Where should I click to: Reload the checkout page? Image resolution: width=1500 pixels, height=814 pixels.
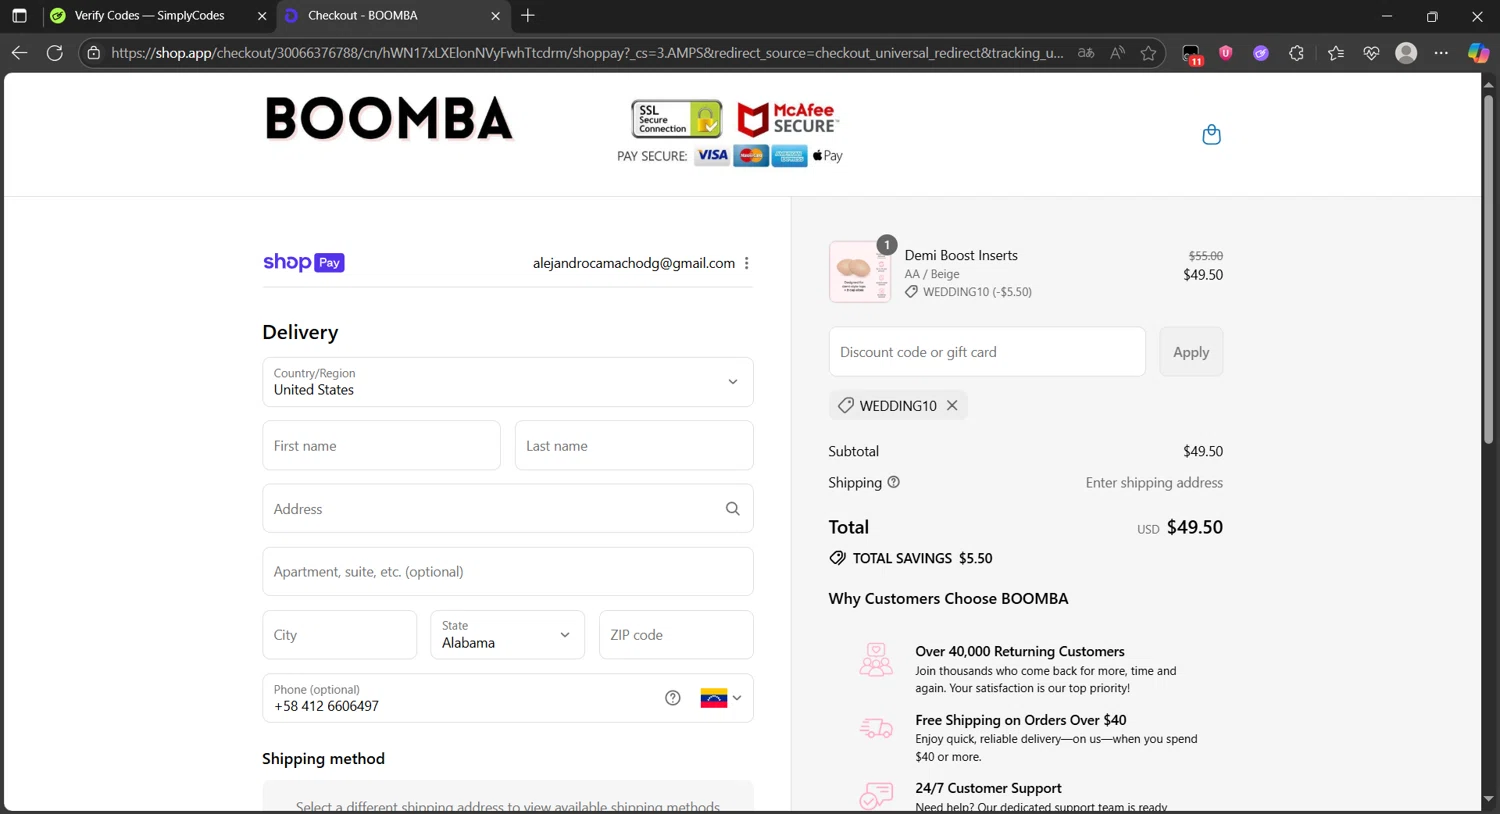click(x=55, y=53)
